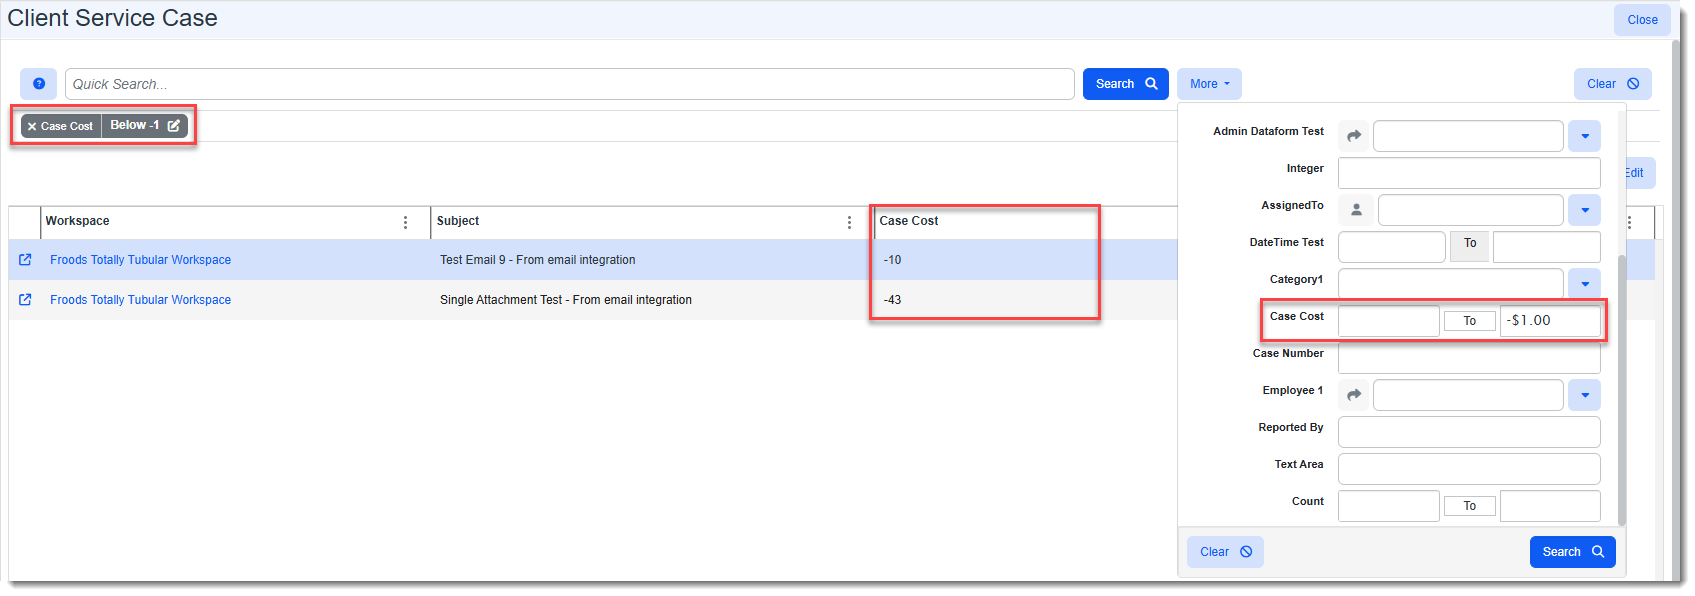Click Froods Totally Tubular Workspace first link
This screenshot has width=1695, height=596.
(140, 260)
